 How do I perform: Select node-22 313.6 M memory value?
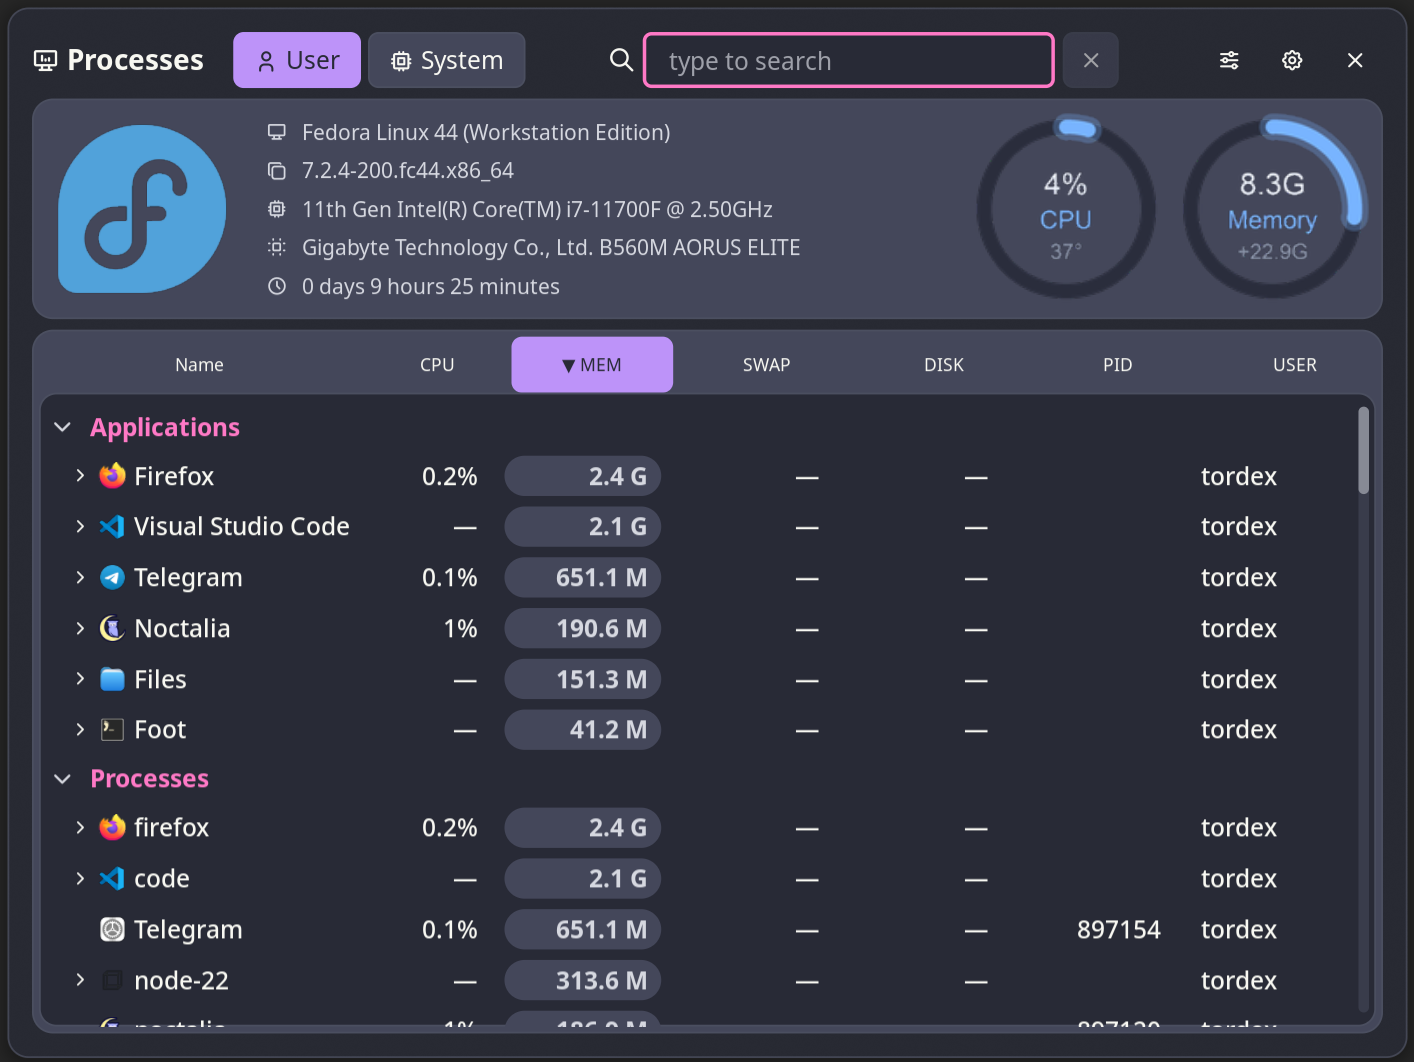click(583, 980)
